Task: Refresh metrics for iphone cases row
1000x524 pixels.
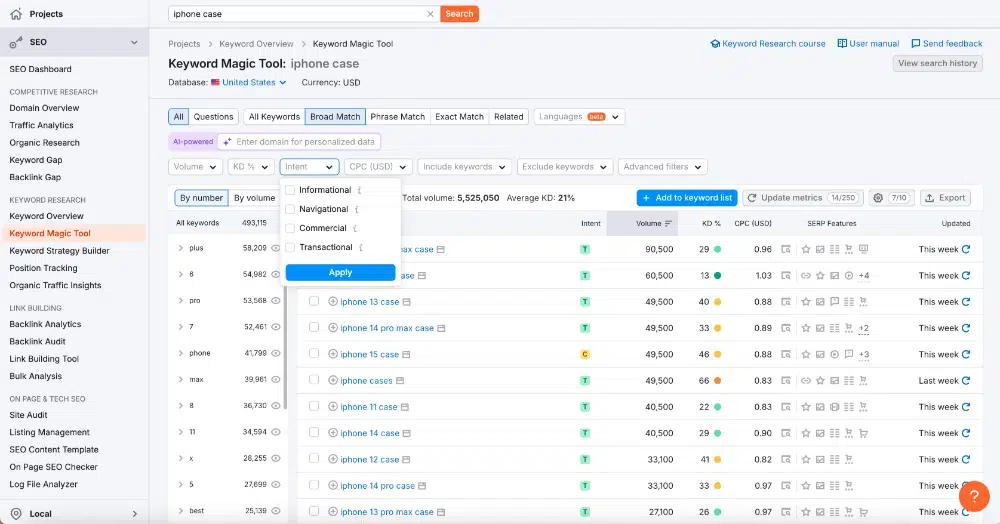Action: coord(966,381)
